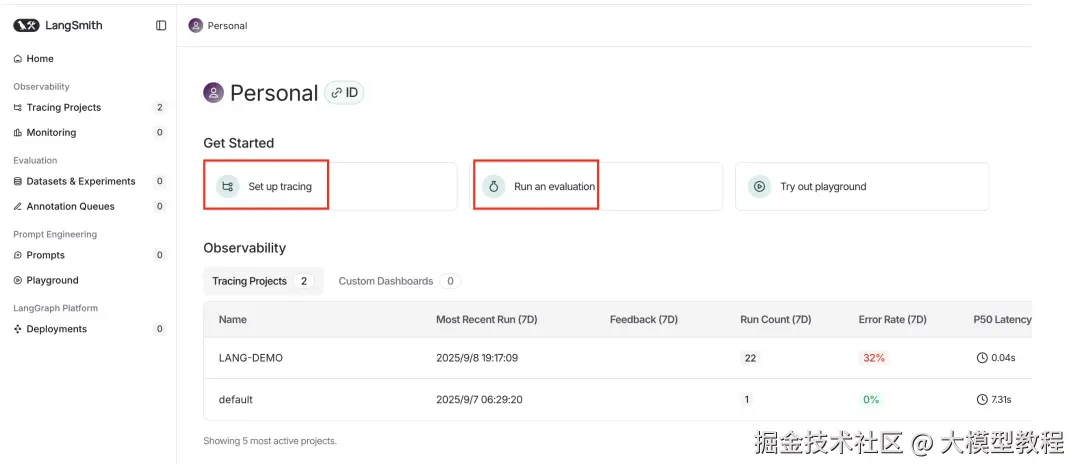Click the Prompts icon in the sidebar
Screen dimensions: 1080x472
pos(18,255)
